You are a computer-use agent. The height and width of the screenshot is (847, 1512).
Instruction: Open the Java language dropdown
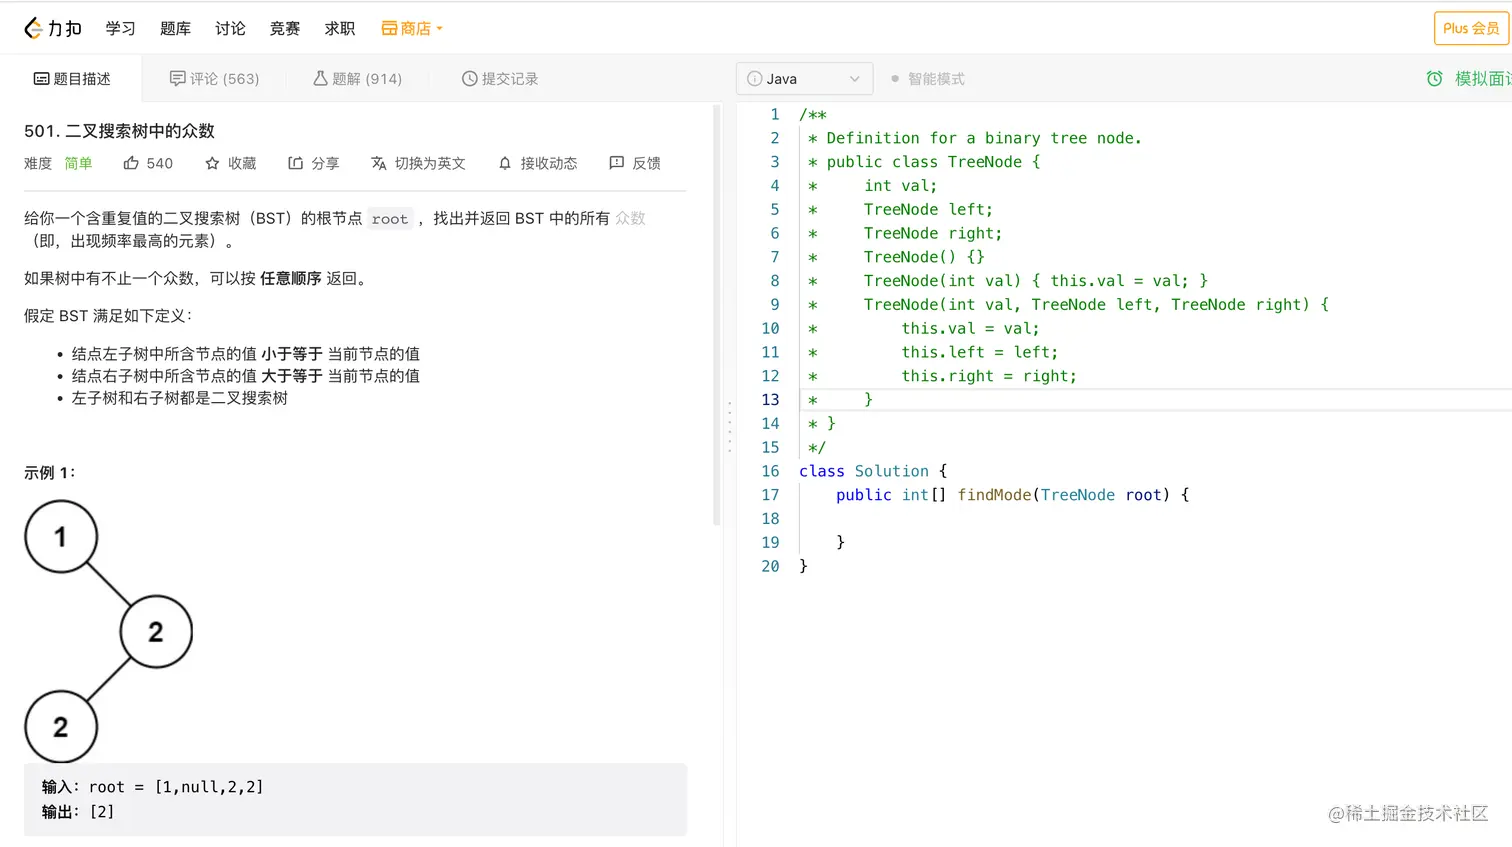(804, 79)
